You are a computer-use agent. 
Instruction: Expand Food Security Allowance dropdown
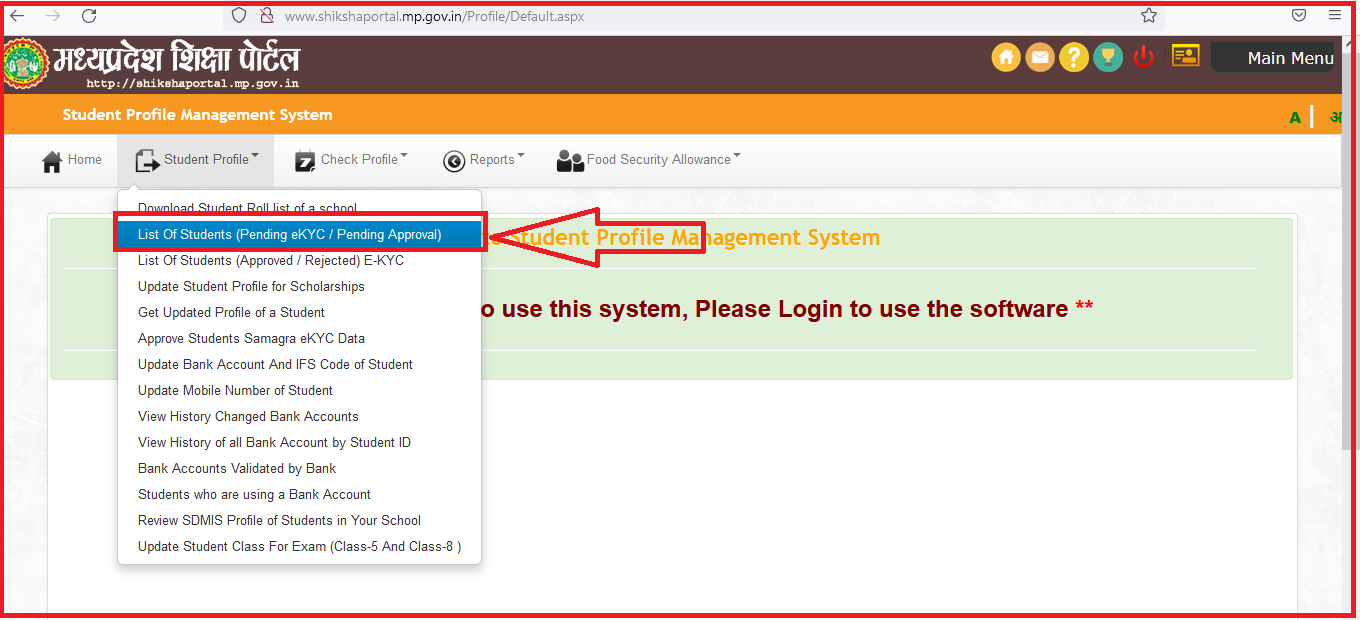click(649, 160)
